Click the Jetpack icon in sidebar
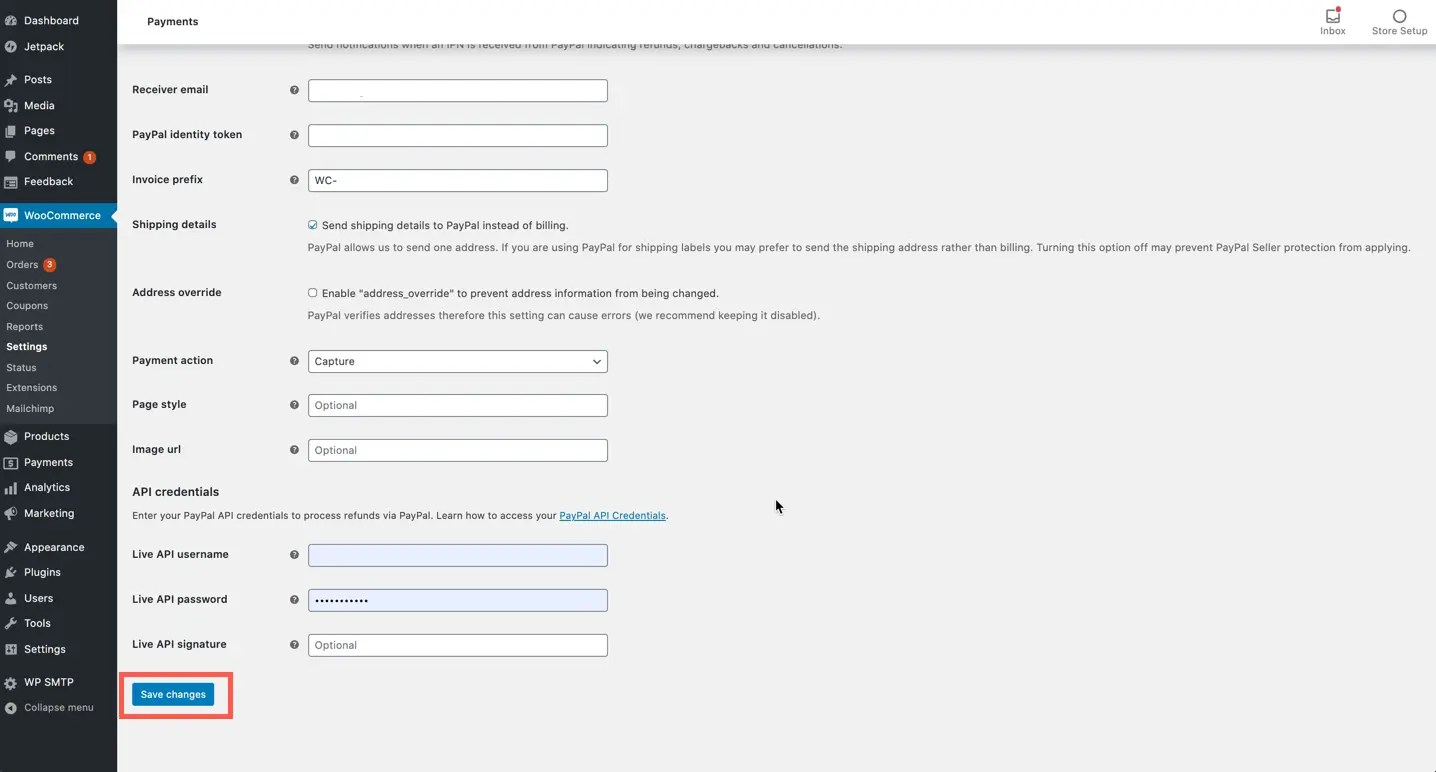Viewport: 1436px width, 772px height. [11, 46]
